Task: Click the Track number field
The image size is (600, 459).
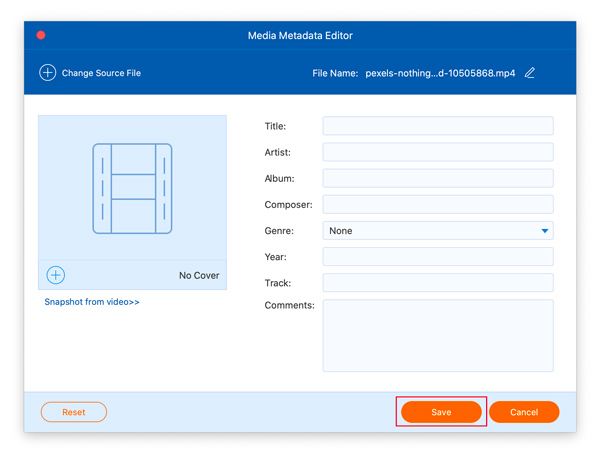Action: (x=437, y=283)
